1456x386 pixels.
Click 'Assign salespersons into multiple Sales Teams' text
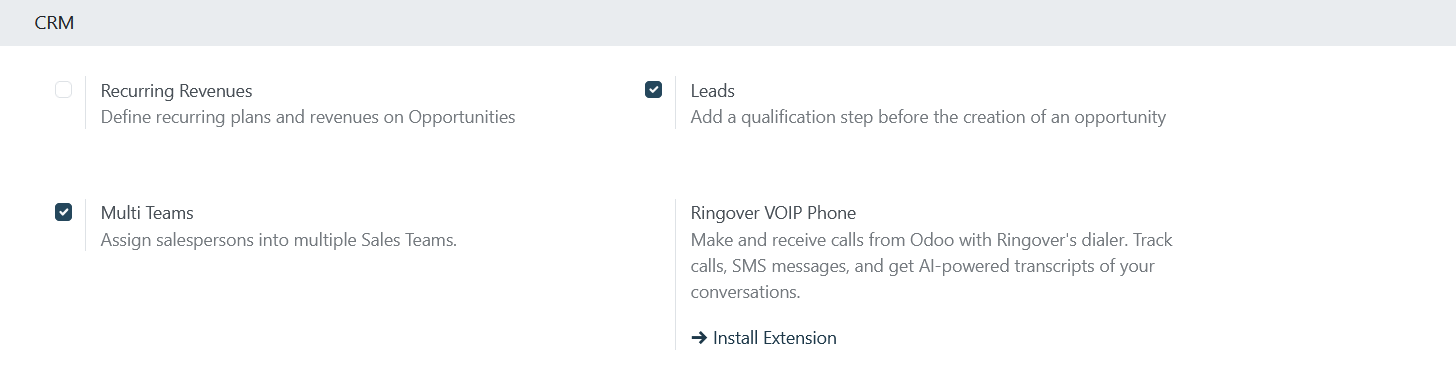[x=279, y=240]
